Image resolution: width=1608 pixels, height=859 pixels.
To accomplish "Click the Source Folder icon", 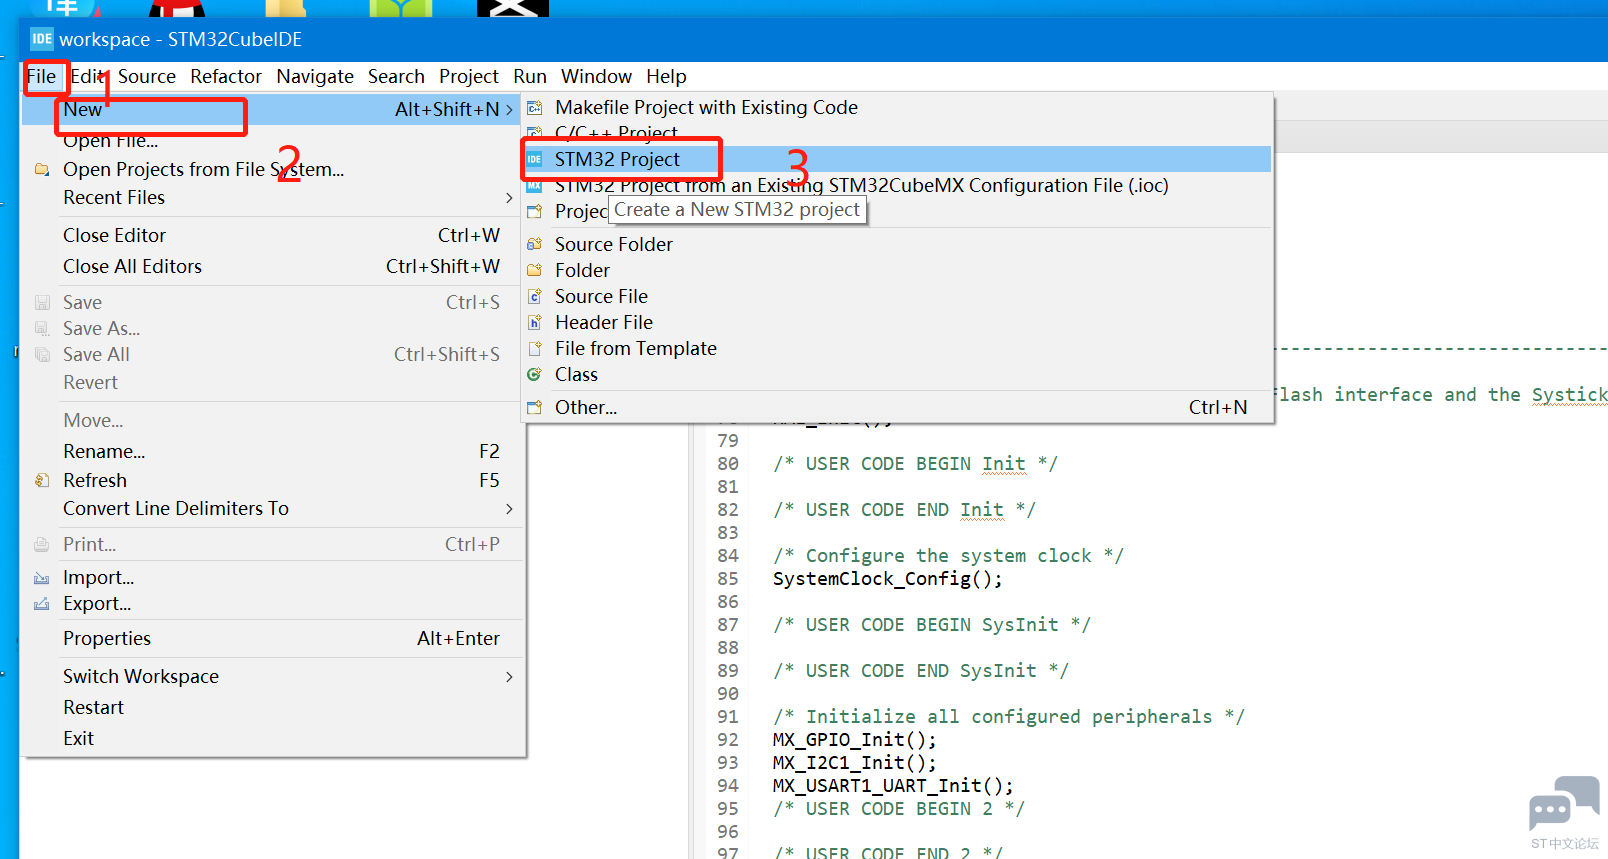I will point(535,244).
